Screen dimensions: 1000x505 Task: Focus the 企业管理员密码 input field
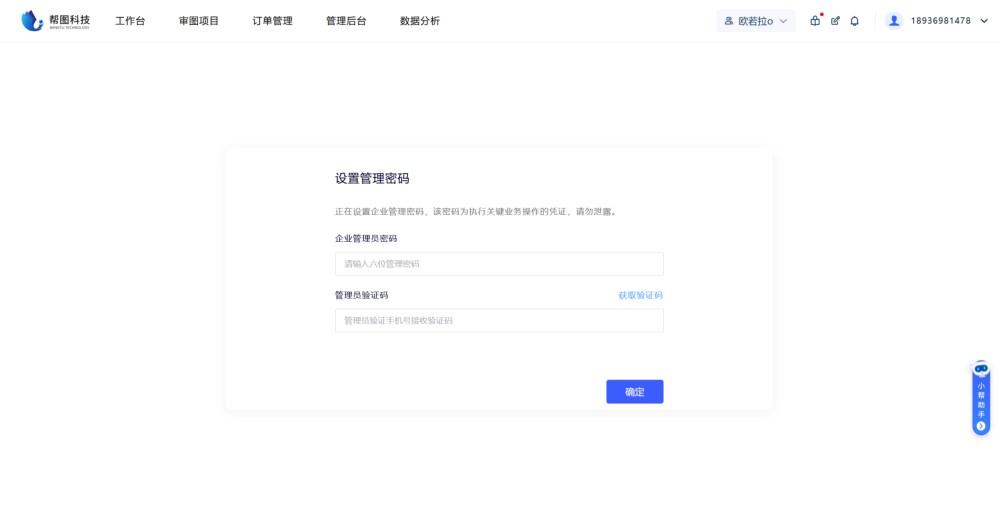click(x=499, y=264)
